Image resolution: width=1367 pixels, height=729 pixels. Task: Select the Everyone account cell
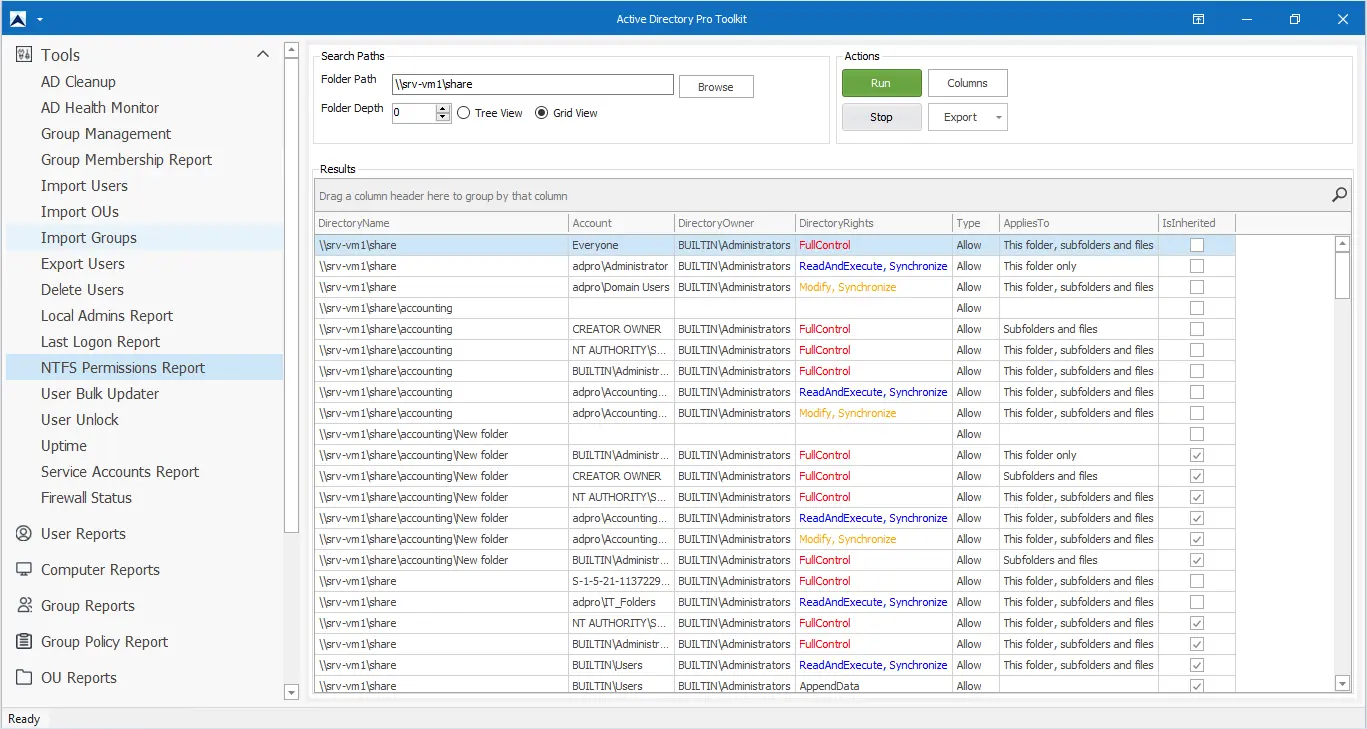point(621,245)
